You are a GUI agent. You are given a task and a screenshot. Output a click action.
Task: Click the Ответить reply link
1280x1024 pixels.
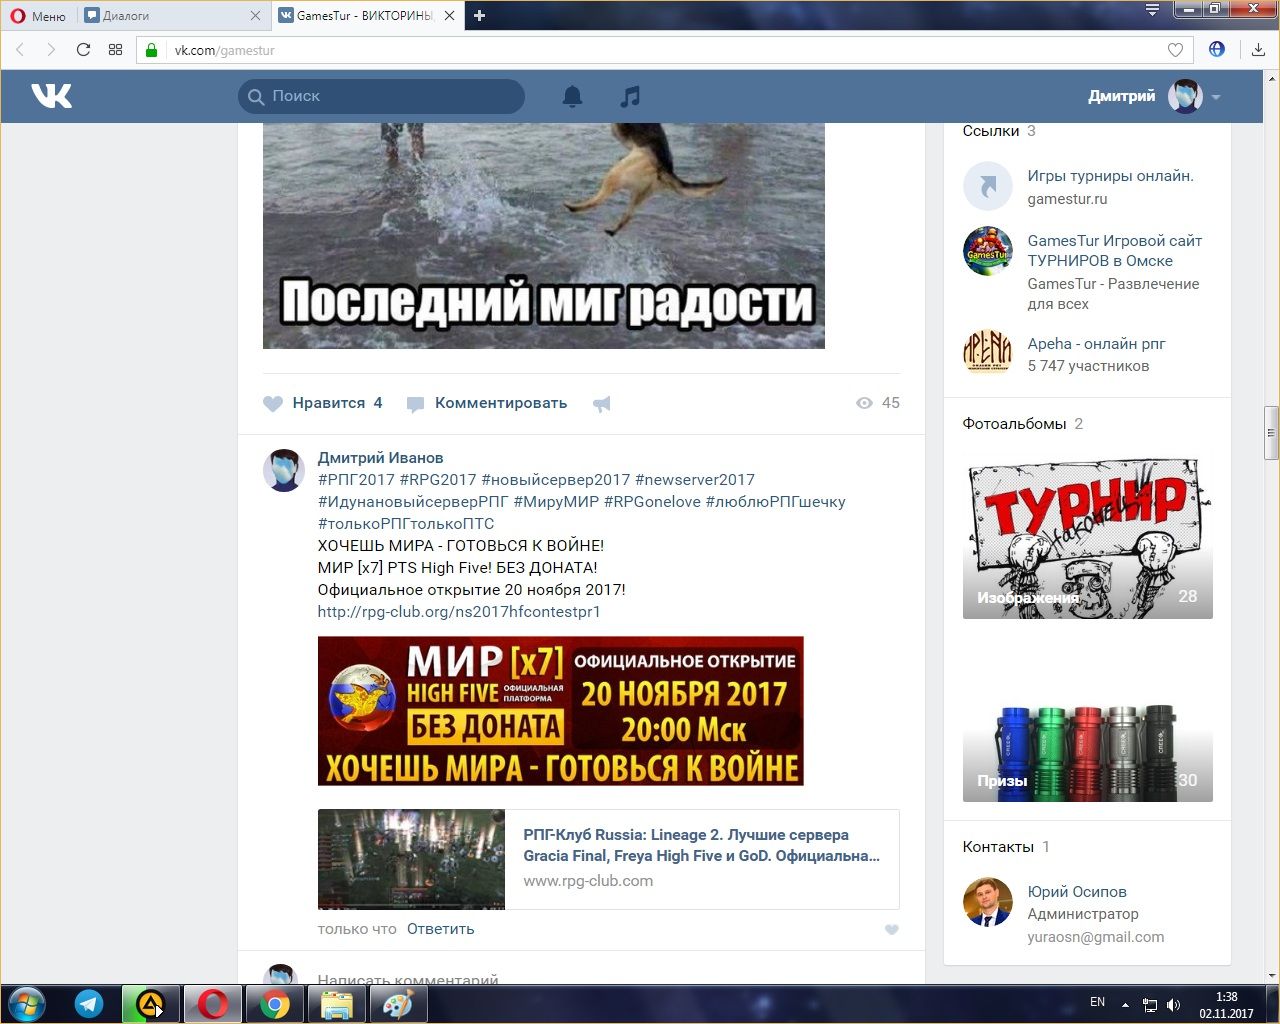[x=440, y=929]
